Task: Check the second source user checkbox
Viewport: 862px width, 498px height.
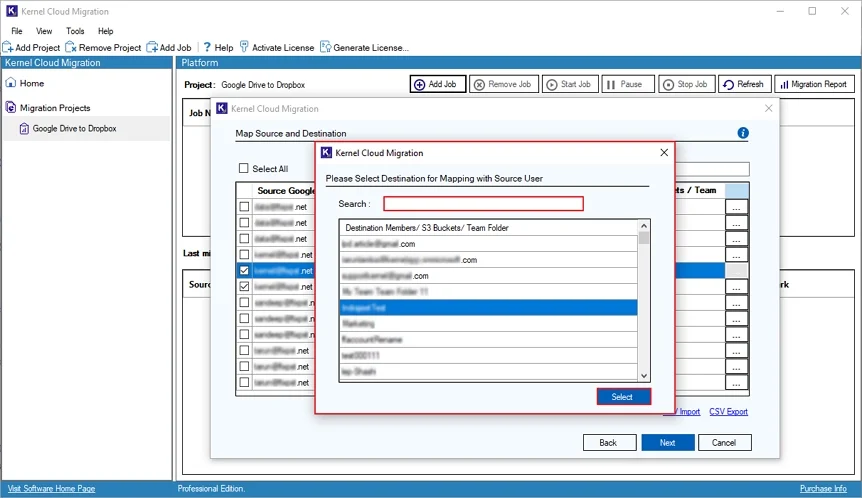Action: click(x=244, y=223)
